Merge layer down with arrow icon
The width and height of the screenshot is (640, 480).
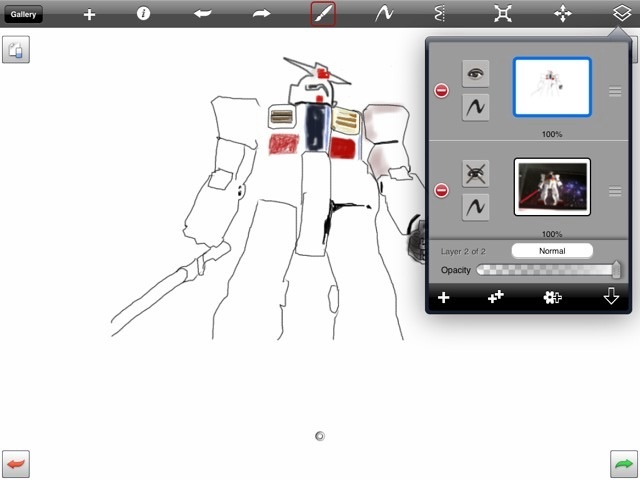611,296
